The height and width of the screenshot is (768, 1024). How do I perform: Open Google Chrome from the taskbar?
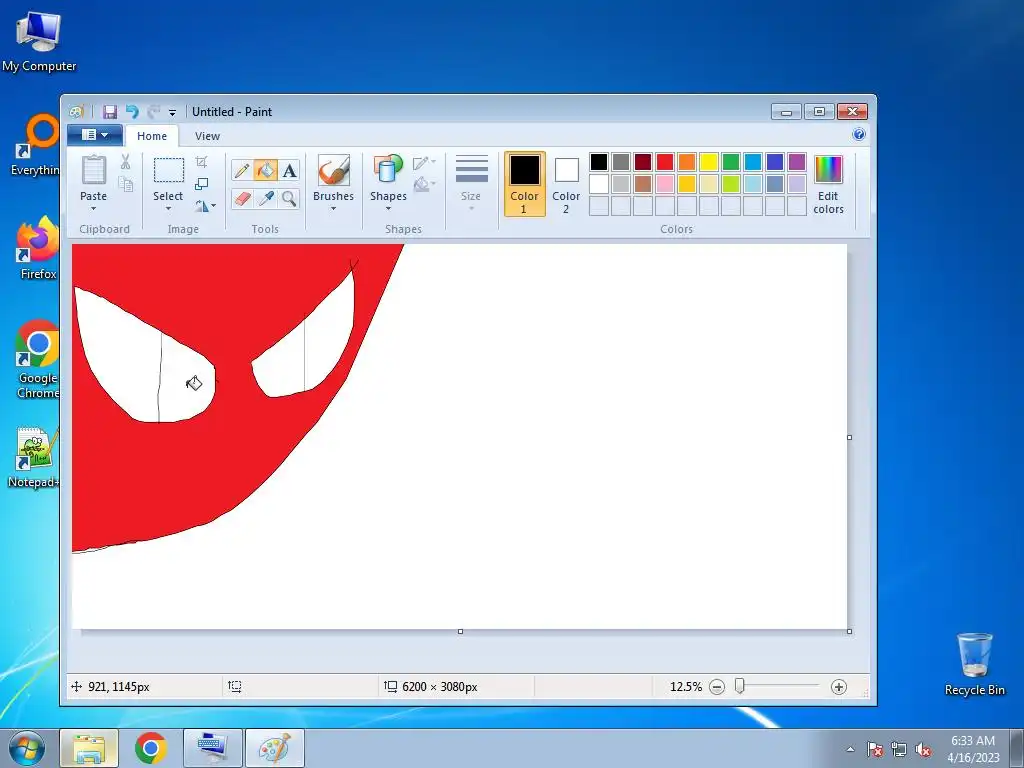tap(151, 748)
